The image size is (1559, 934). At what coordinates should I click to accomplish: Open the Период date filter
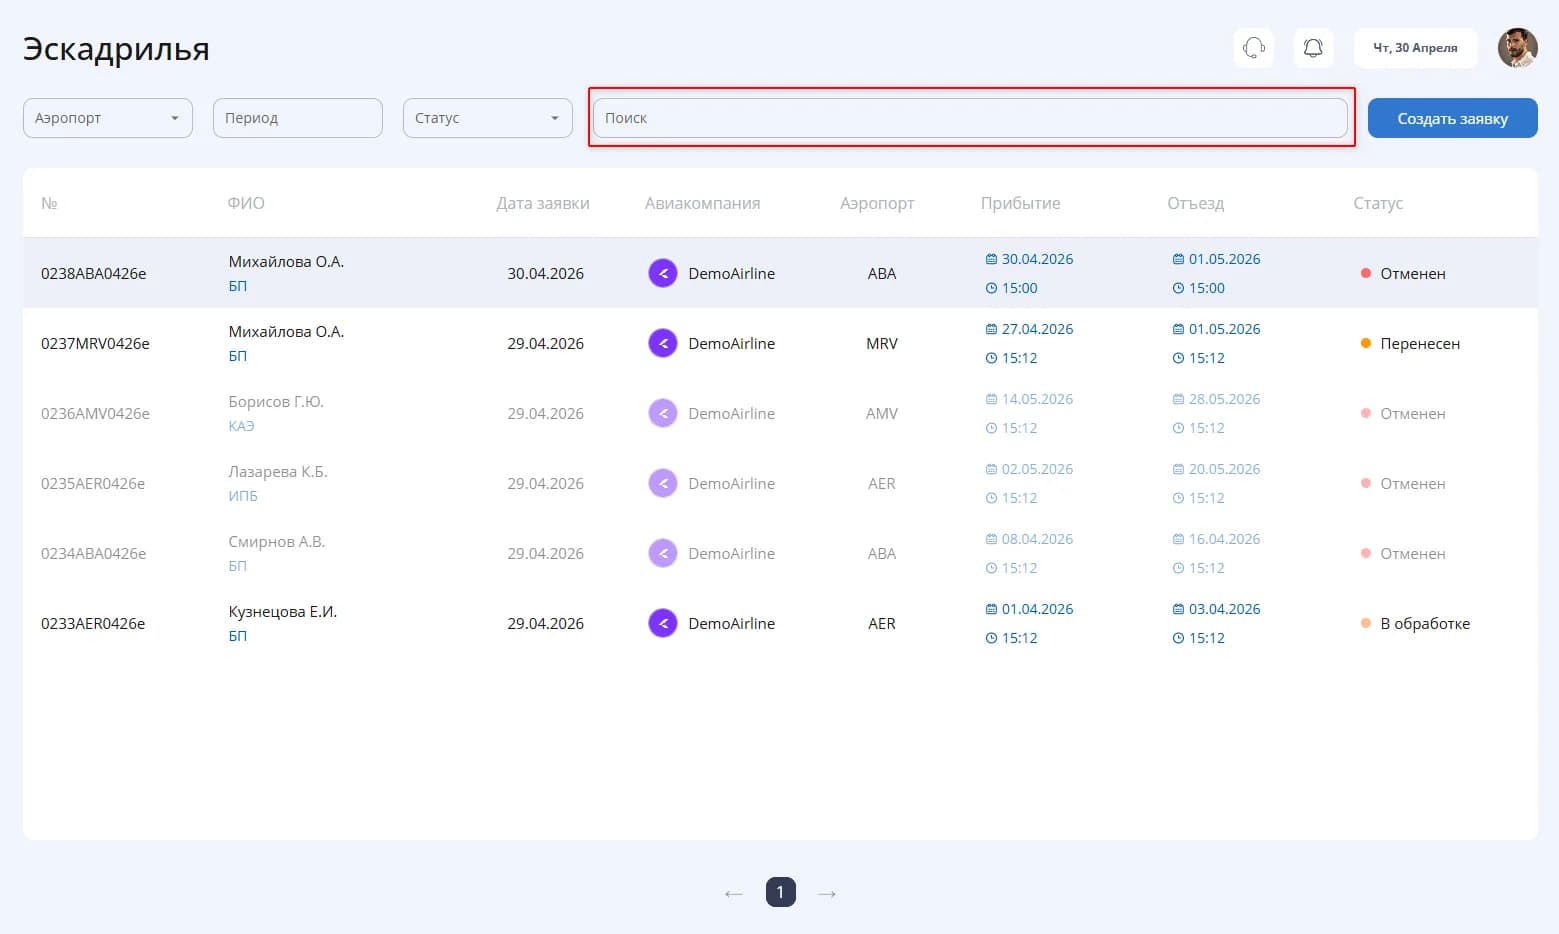tap(298, 118)
